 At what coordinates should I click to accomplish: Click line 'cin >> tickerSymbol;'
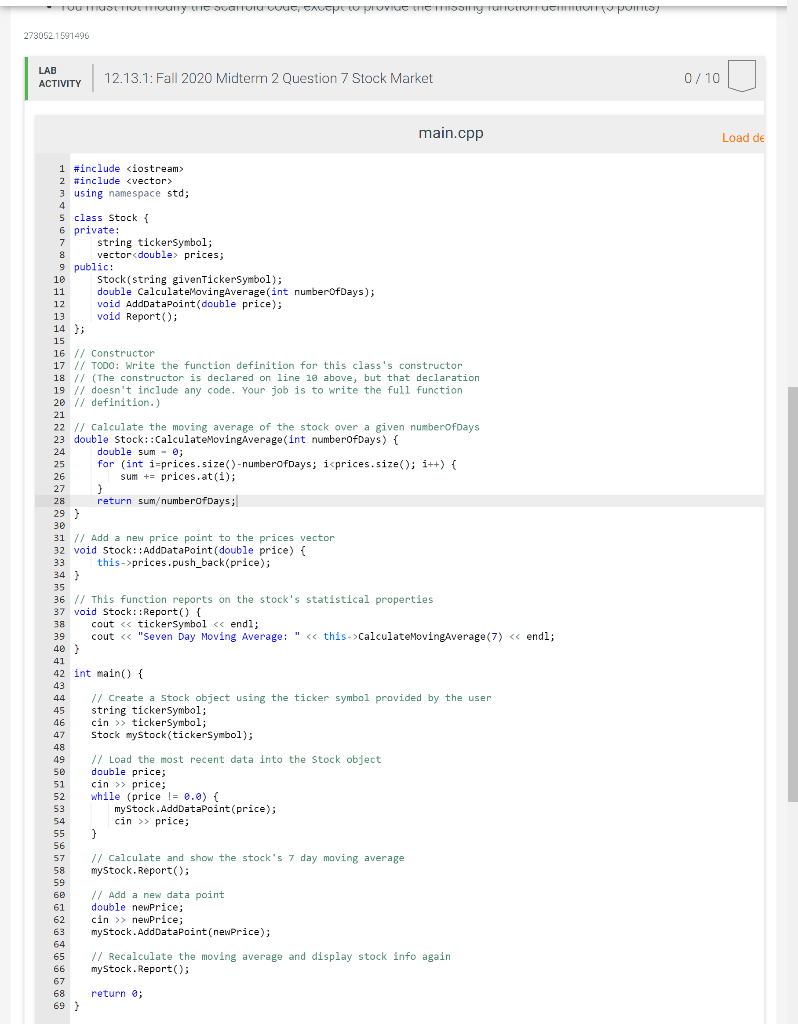point(149,723)
